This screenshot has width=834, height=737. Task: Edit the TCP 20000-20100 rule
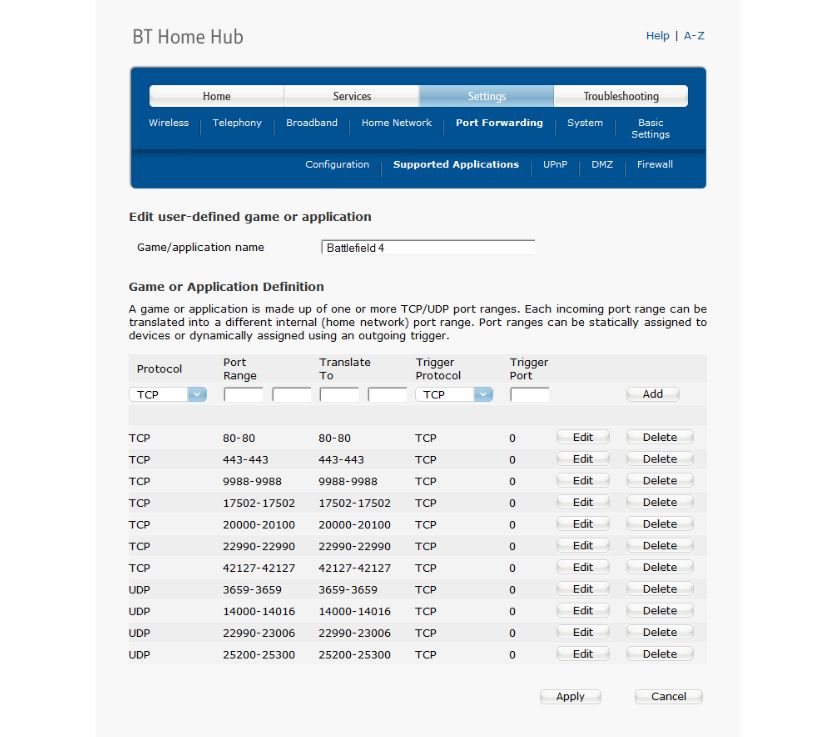click(x=583, y=524)
